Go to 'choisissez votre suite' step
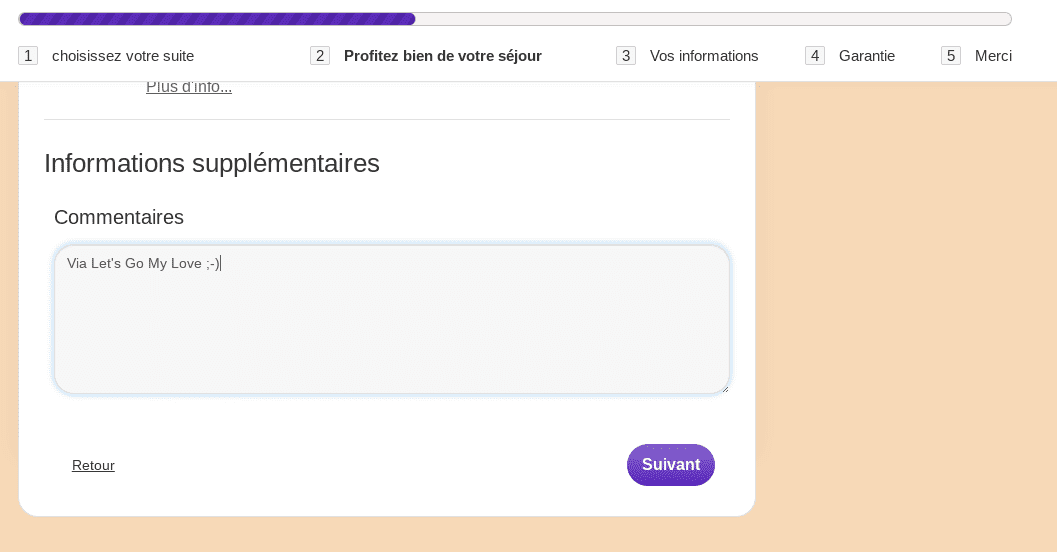Screen dimensions: 1057x552 [123, 56]
